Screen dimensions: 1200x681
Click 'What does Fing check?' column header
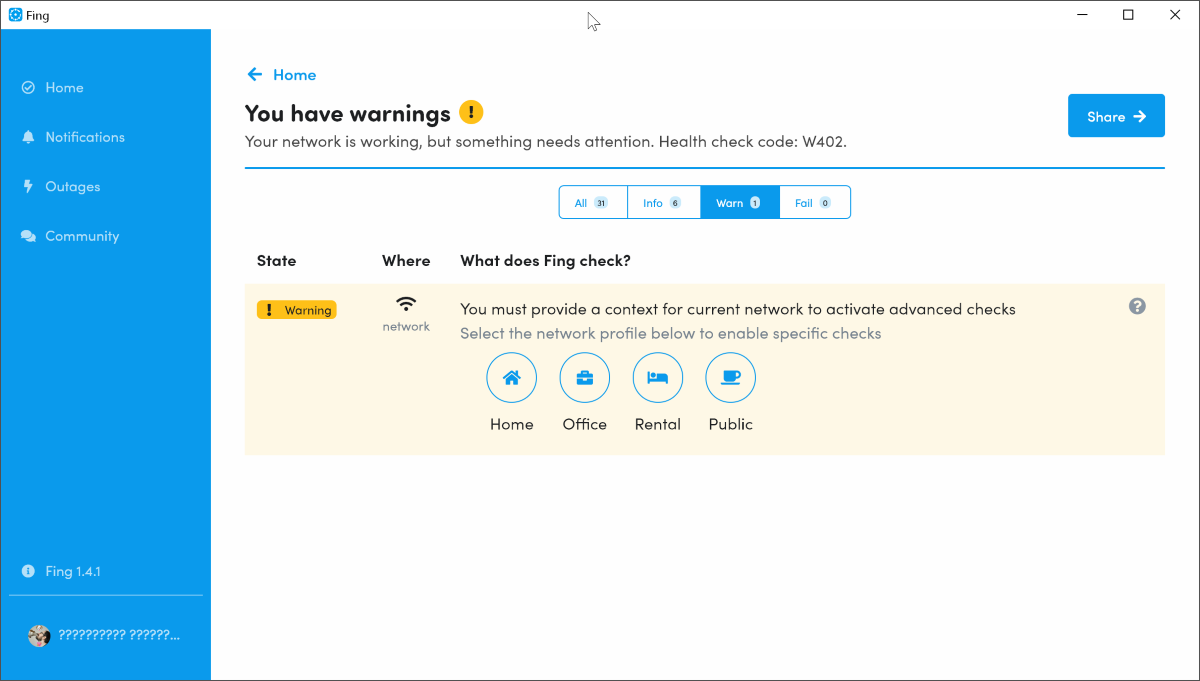pyautogui.click(x=545, y=261)
